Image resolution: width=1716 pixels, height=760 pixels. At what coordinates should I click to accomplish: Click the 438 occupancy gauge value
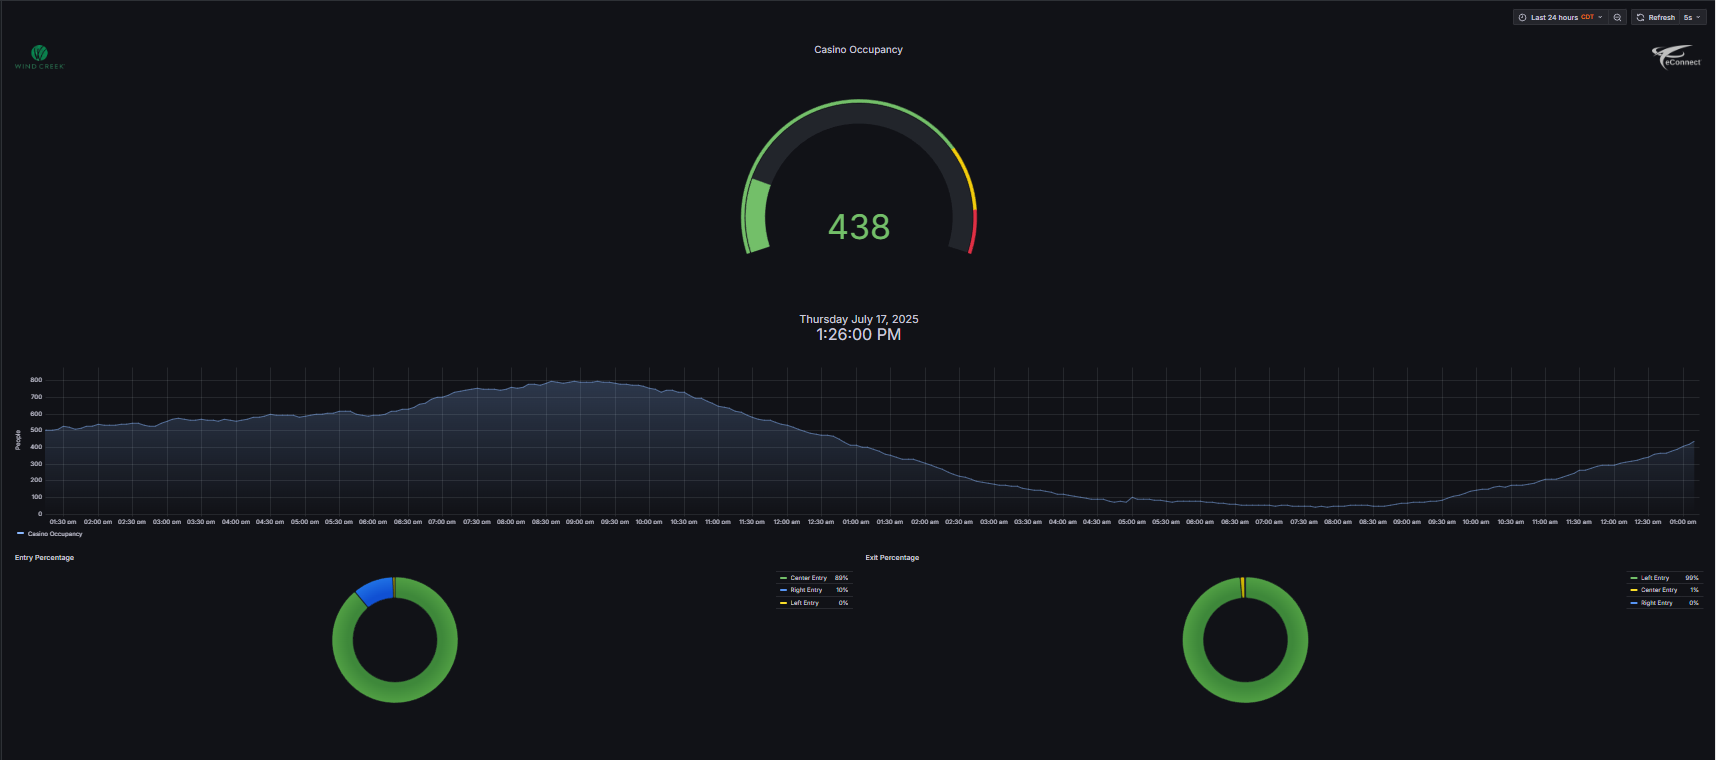click(x=858, y=227)
